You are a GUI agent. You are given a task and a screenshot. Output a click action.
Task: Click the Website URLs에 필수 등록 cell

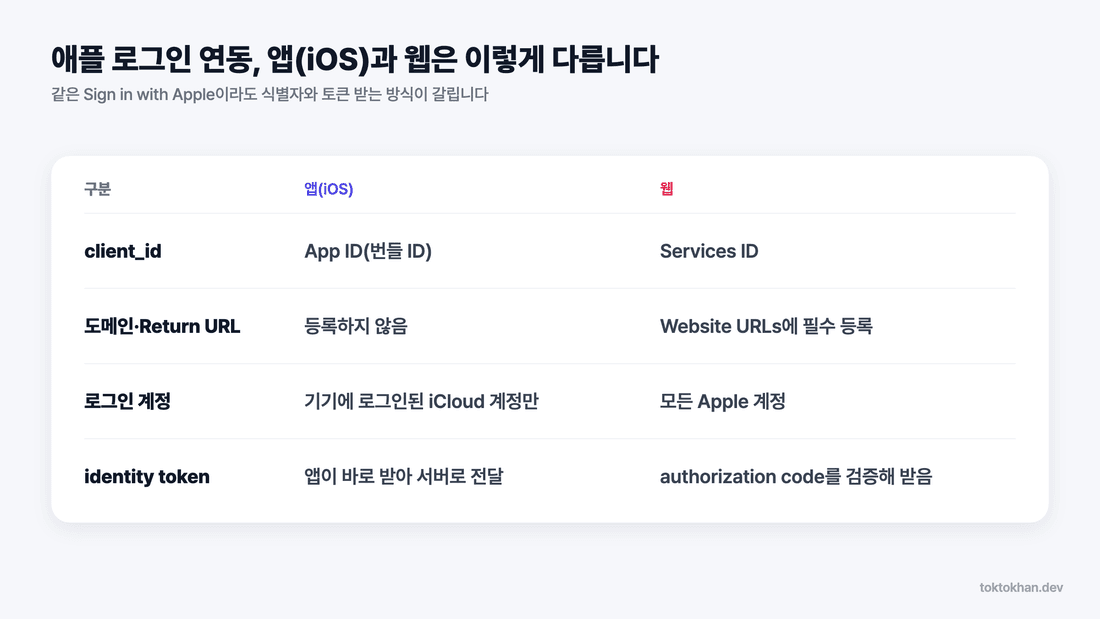(766, 326)
